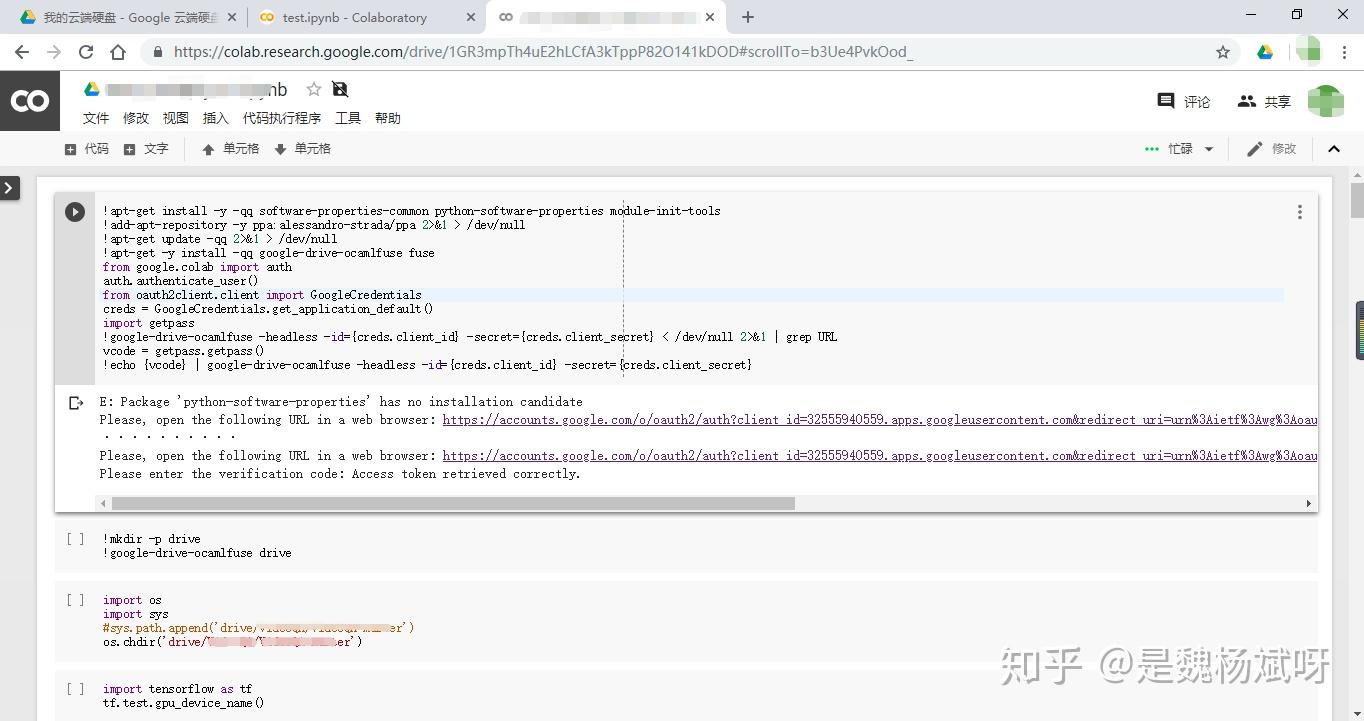Expand the table of contents sidebar
Image resolution: width=1364 pixels, height=721 pixels.
click(x=9, y=186)
